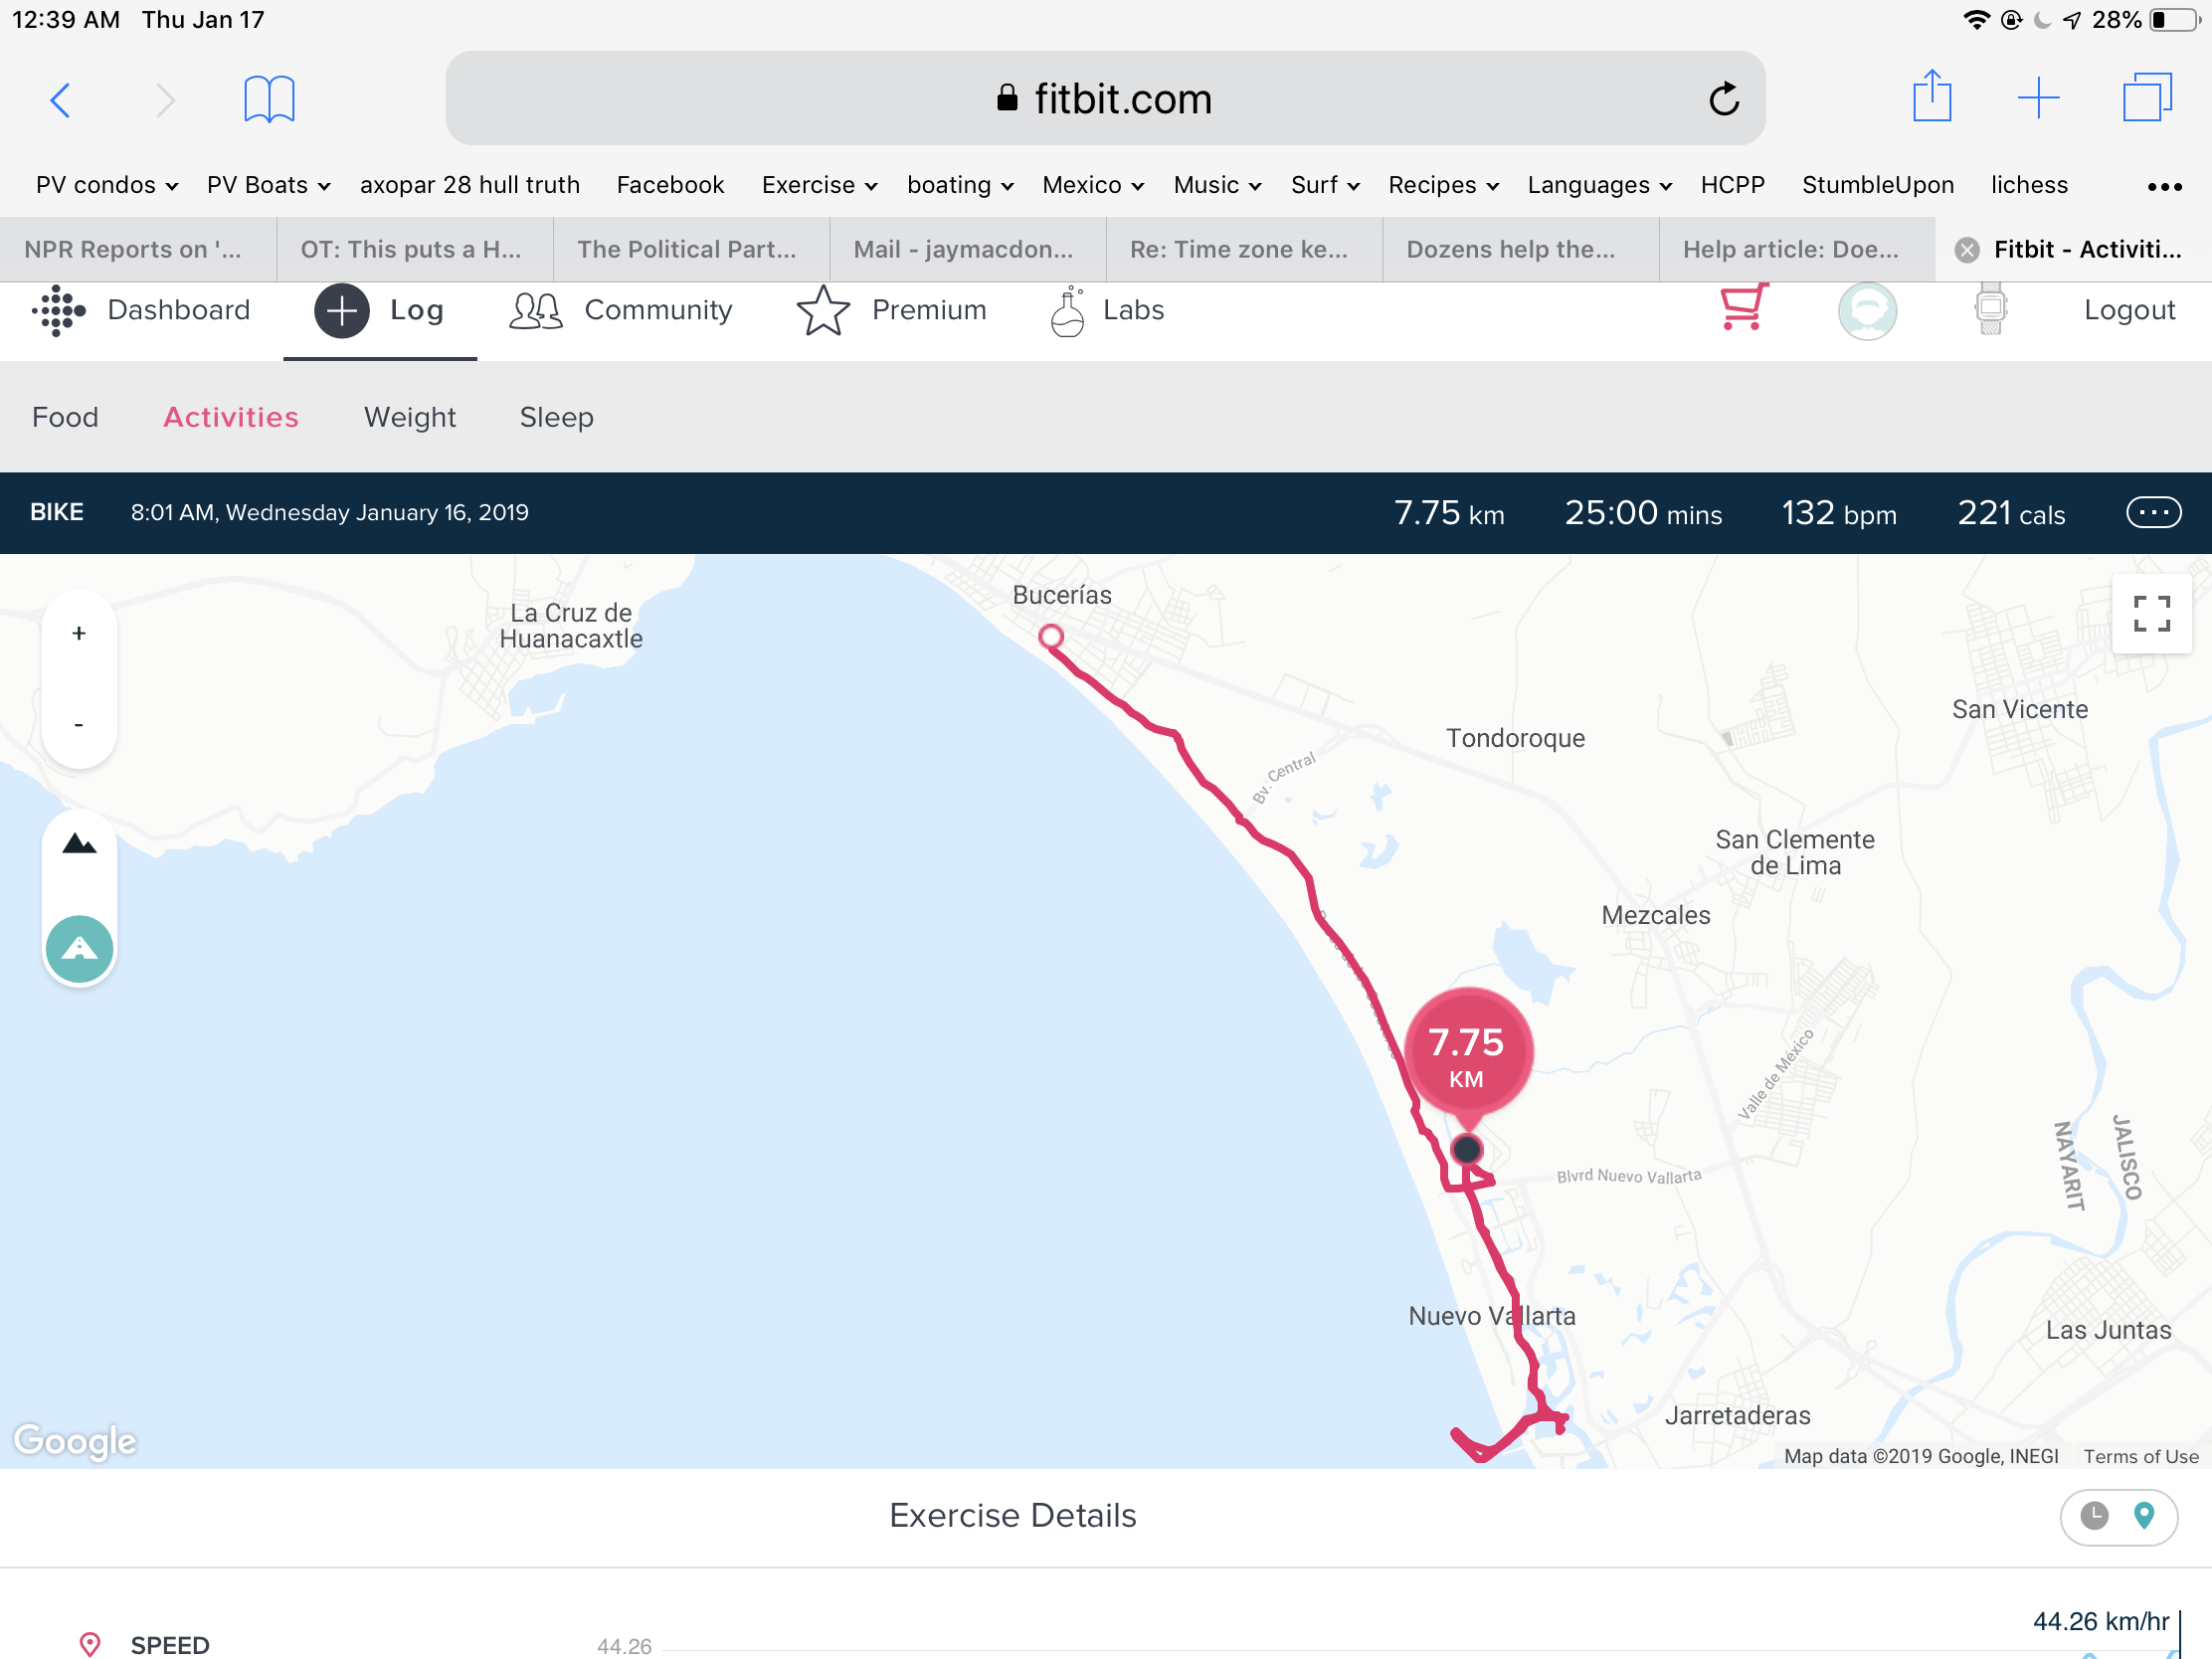2212x1659 pixels.
Task: Open the Premium star icon
Action: (823, 311)
